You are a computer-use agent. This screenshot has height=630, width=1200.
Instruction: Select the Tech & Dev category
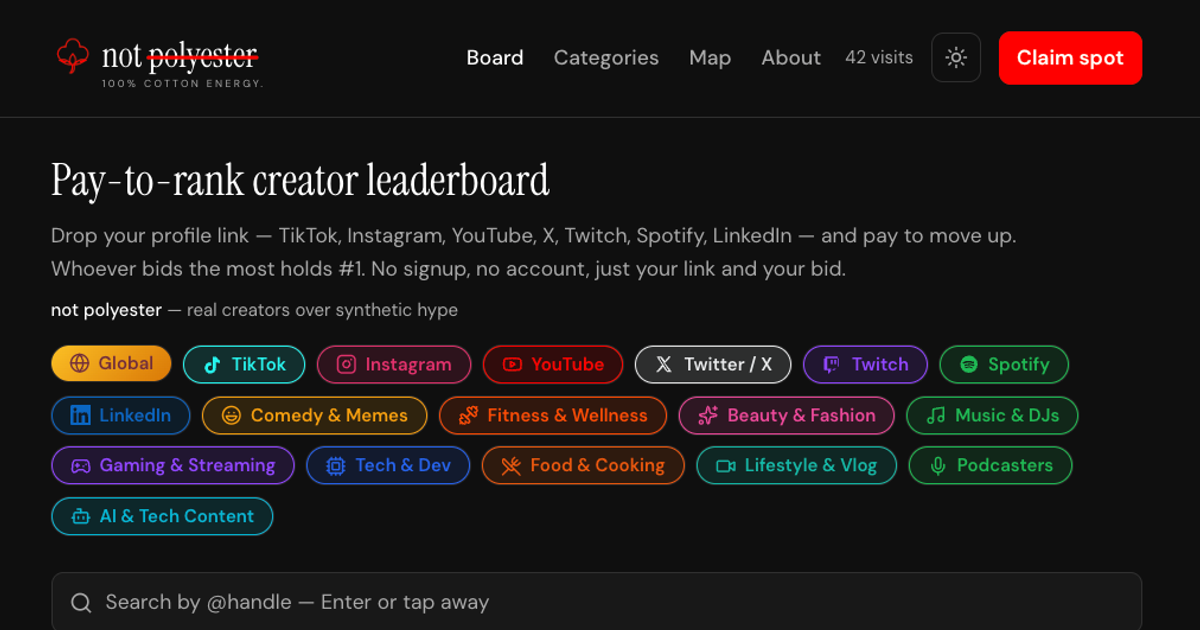388,465
